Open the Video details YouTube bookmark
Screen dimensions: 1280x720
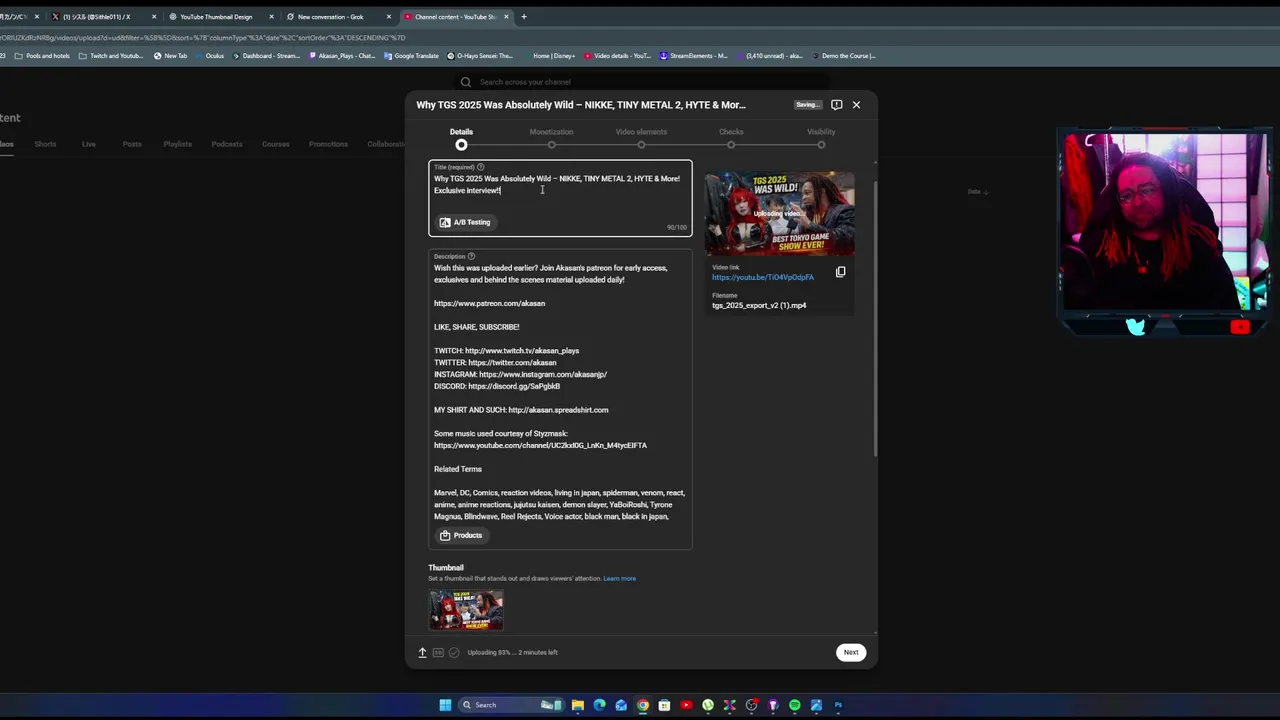click(617, 56)
